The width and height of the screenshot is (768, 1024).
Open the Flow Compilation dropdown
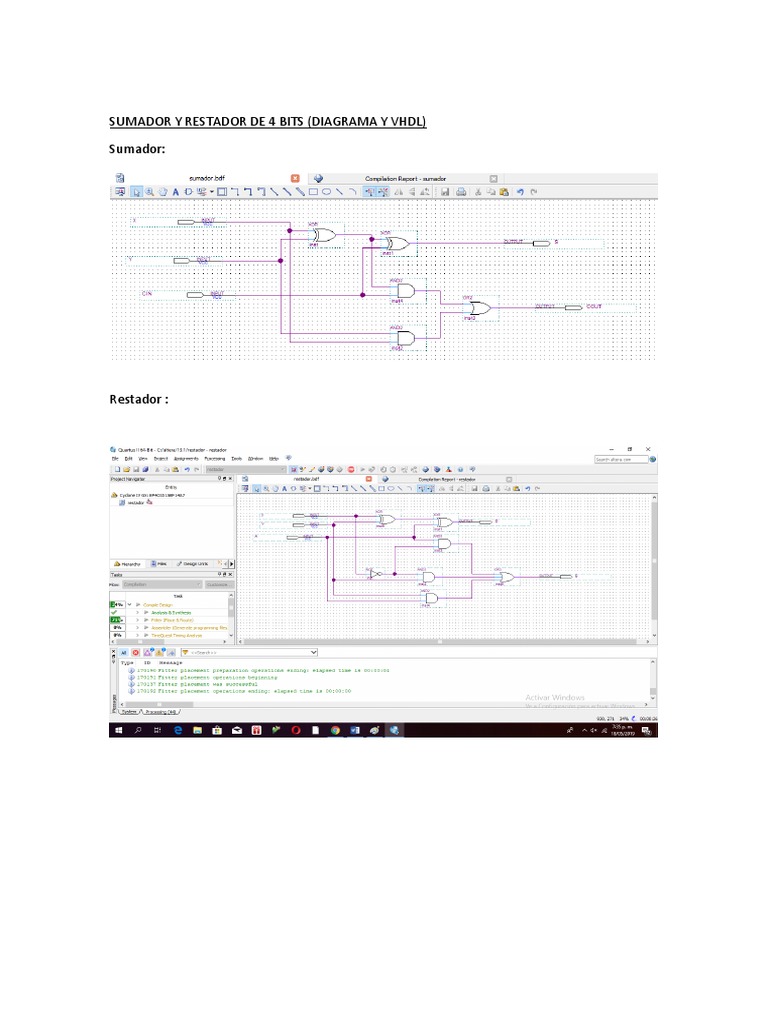click(161, 583)
